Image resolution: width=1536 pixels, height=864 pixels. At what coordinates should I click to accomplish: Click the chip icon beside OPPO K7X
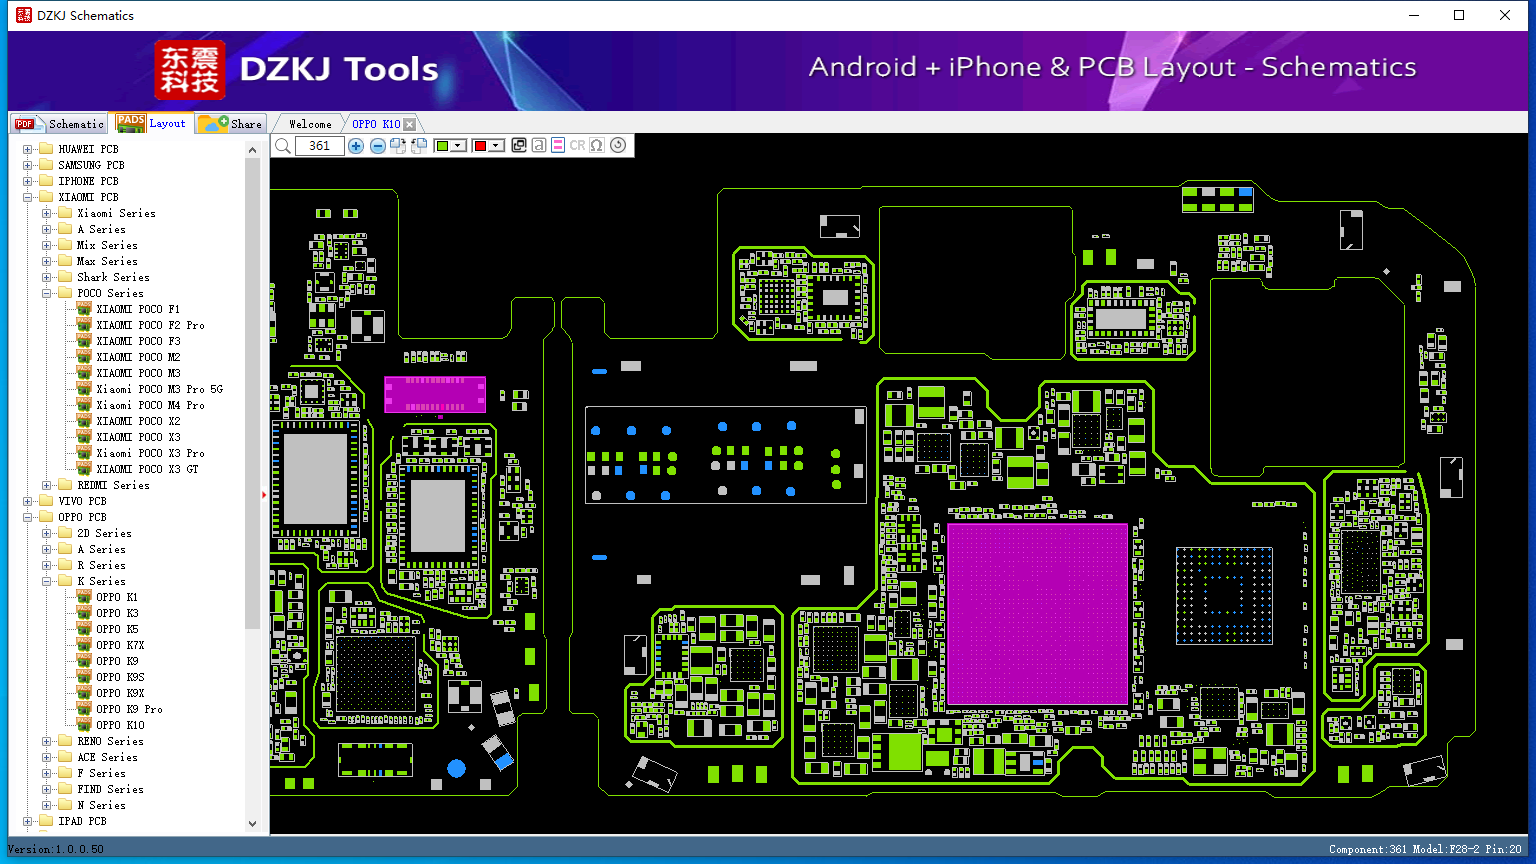pyautogui.click(x=84, y=645)
